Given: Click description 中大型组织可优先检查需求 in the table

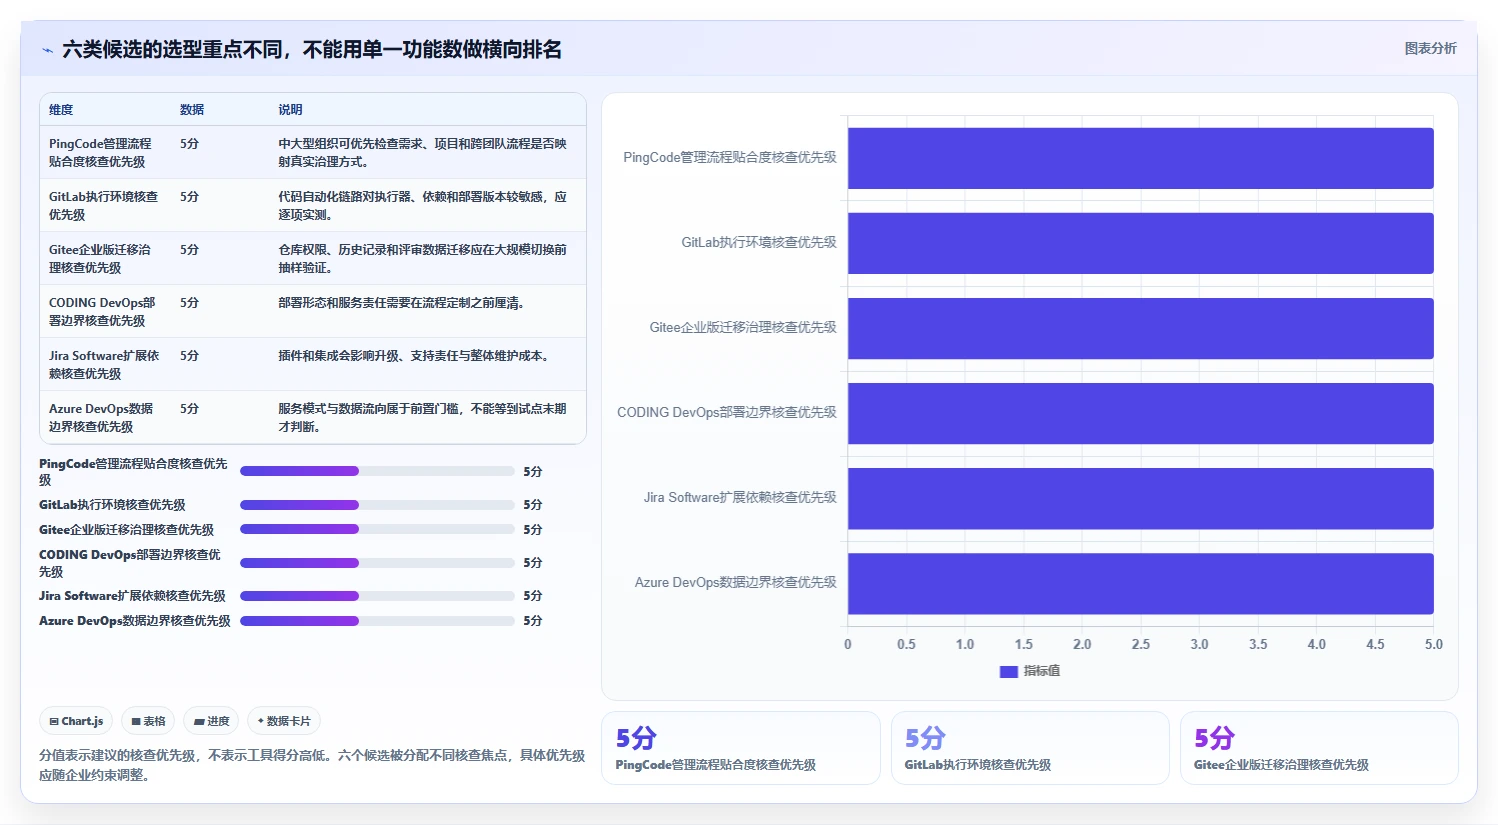Looking at the screenshot, I should pos(422,153).
